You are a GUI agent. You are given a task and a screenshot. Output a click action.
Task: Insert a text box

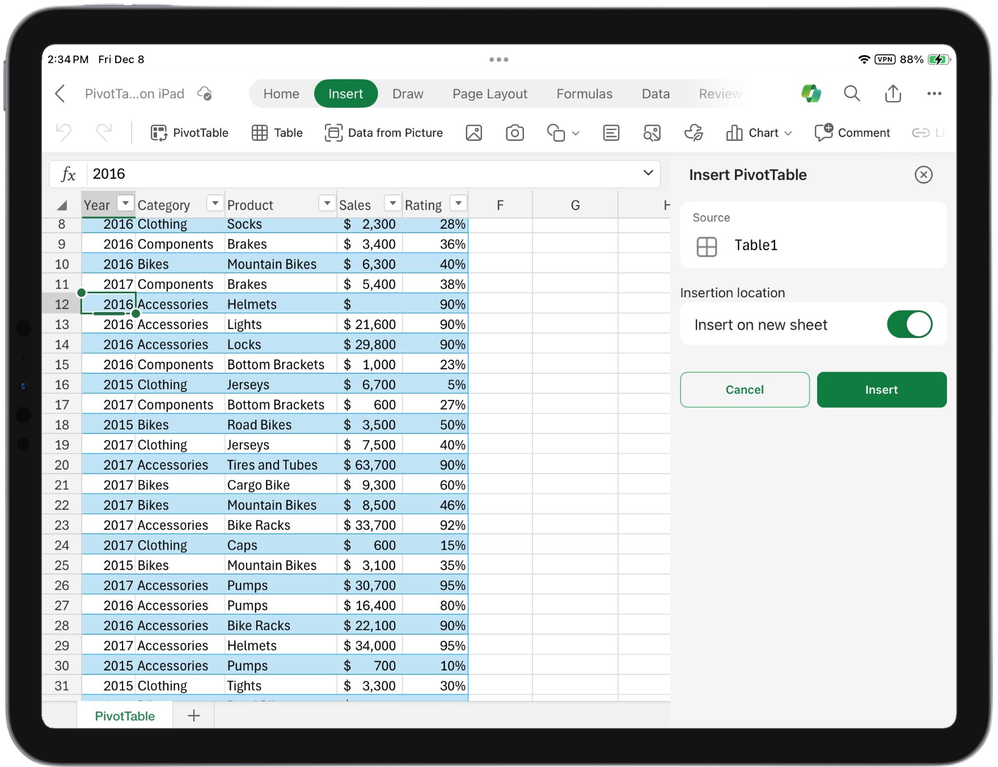609,132
